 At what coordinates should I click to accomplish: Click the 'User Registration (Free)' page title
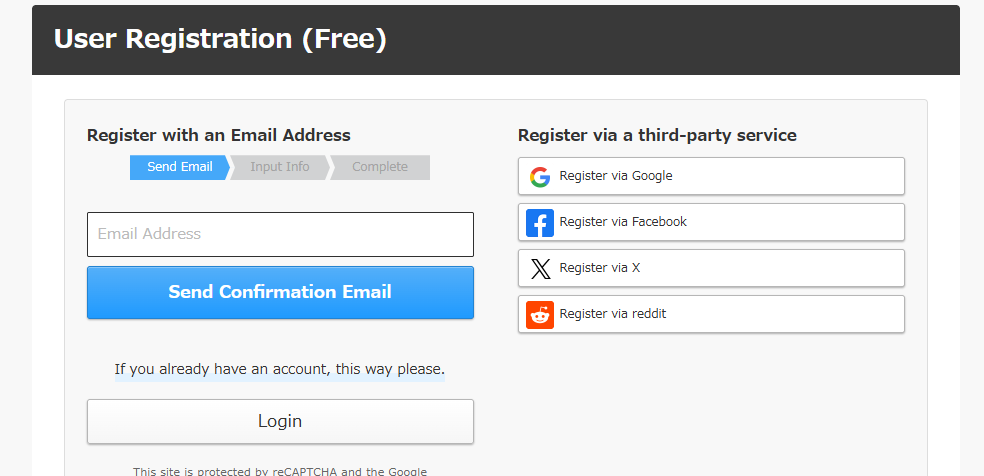tap(220, 39)
